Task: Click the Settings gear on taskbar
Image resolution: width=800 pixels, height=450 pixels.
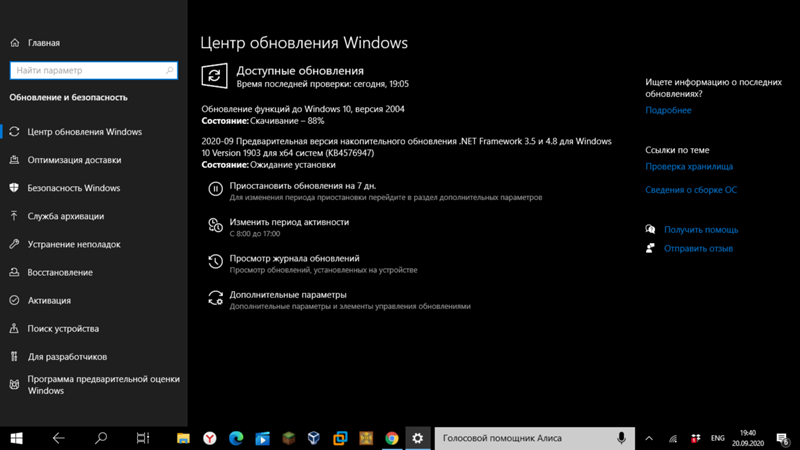Action: point(418,438)
